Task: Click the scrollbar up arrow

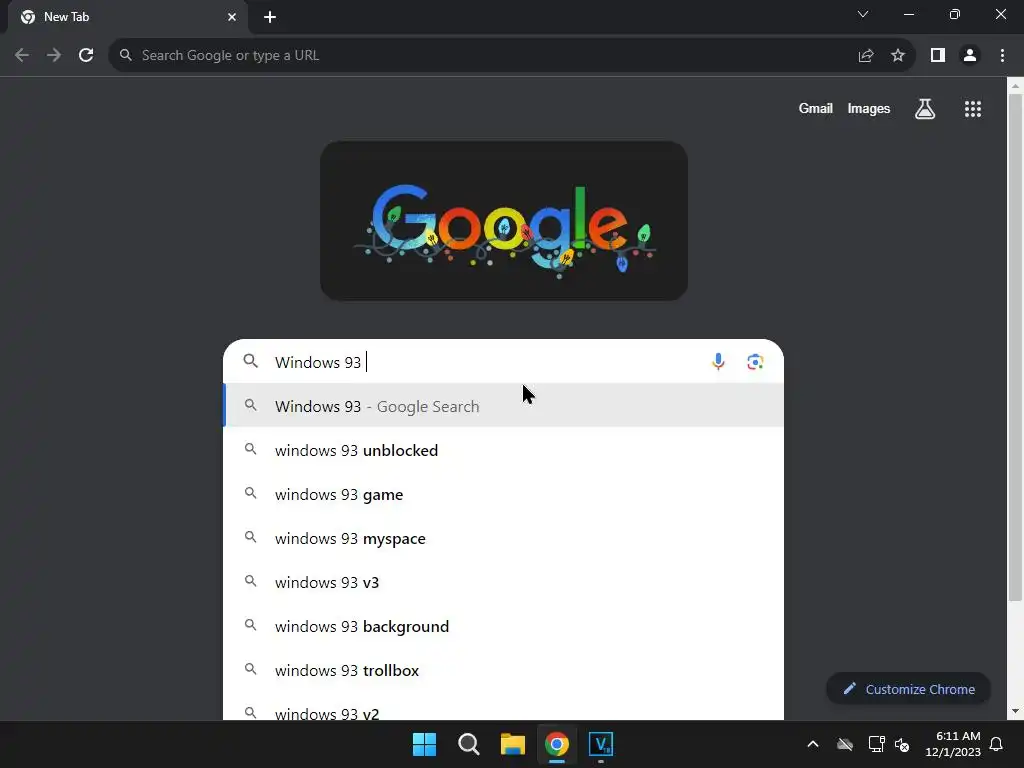Action: tap(1015, 85)
